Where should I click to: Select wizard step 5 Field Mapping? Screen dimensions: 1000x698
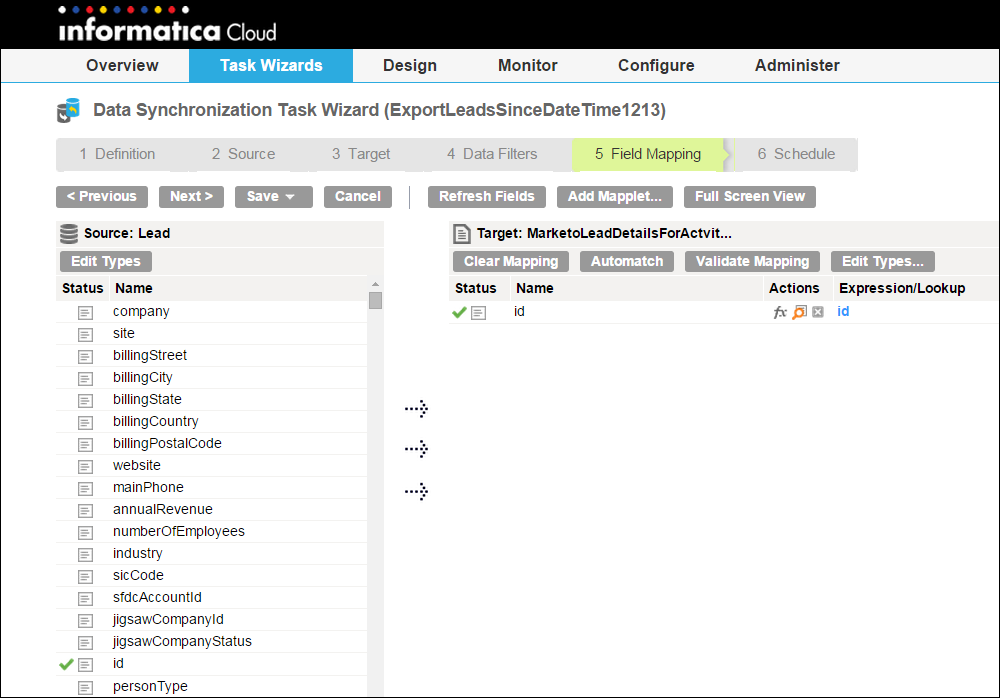[x=648, y=154]
